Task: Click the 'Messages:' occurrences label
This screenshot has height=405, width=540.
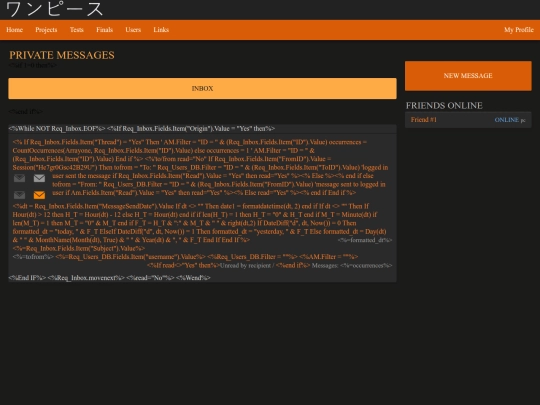Action: pos(352,266)
